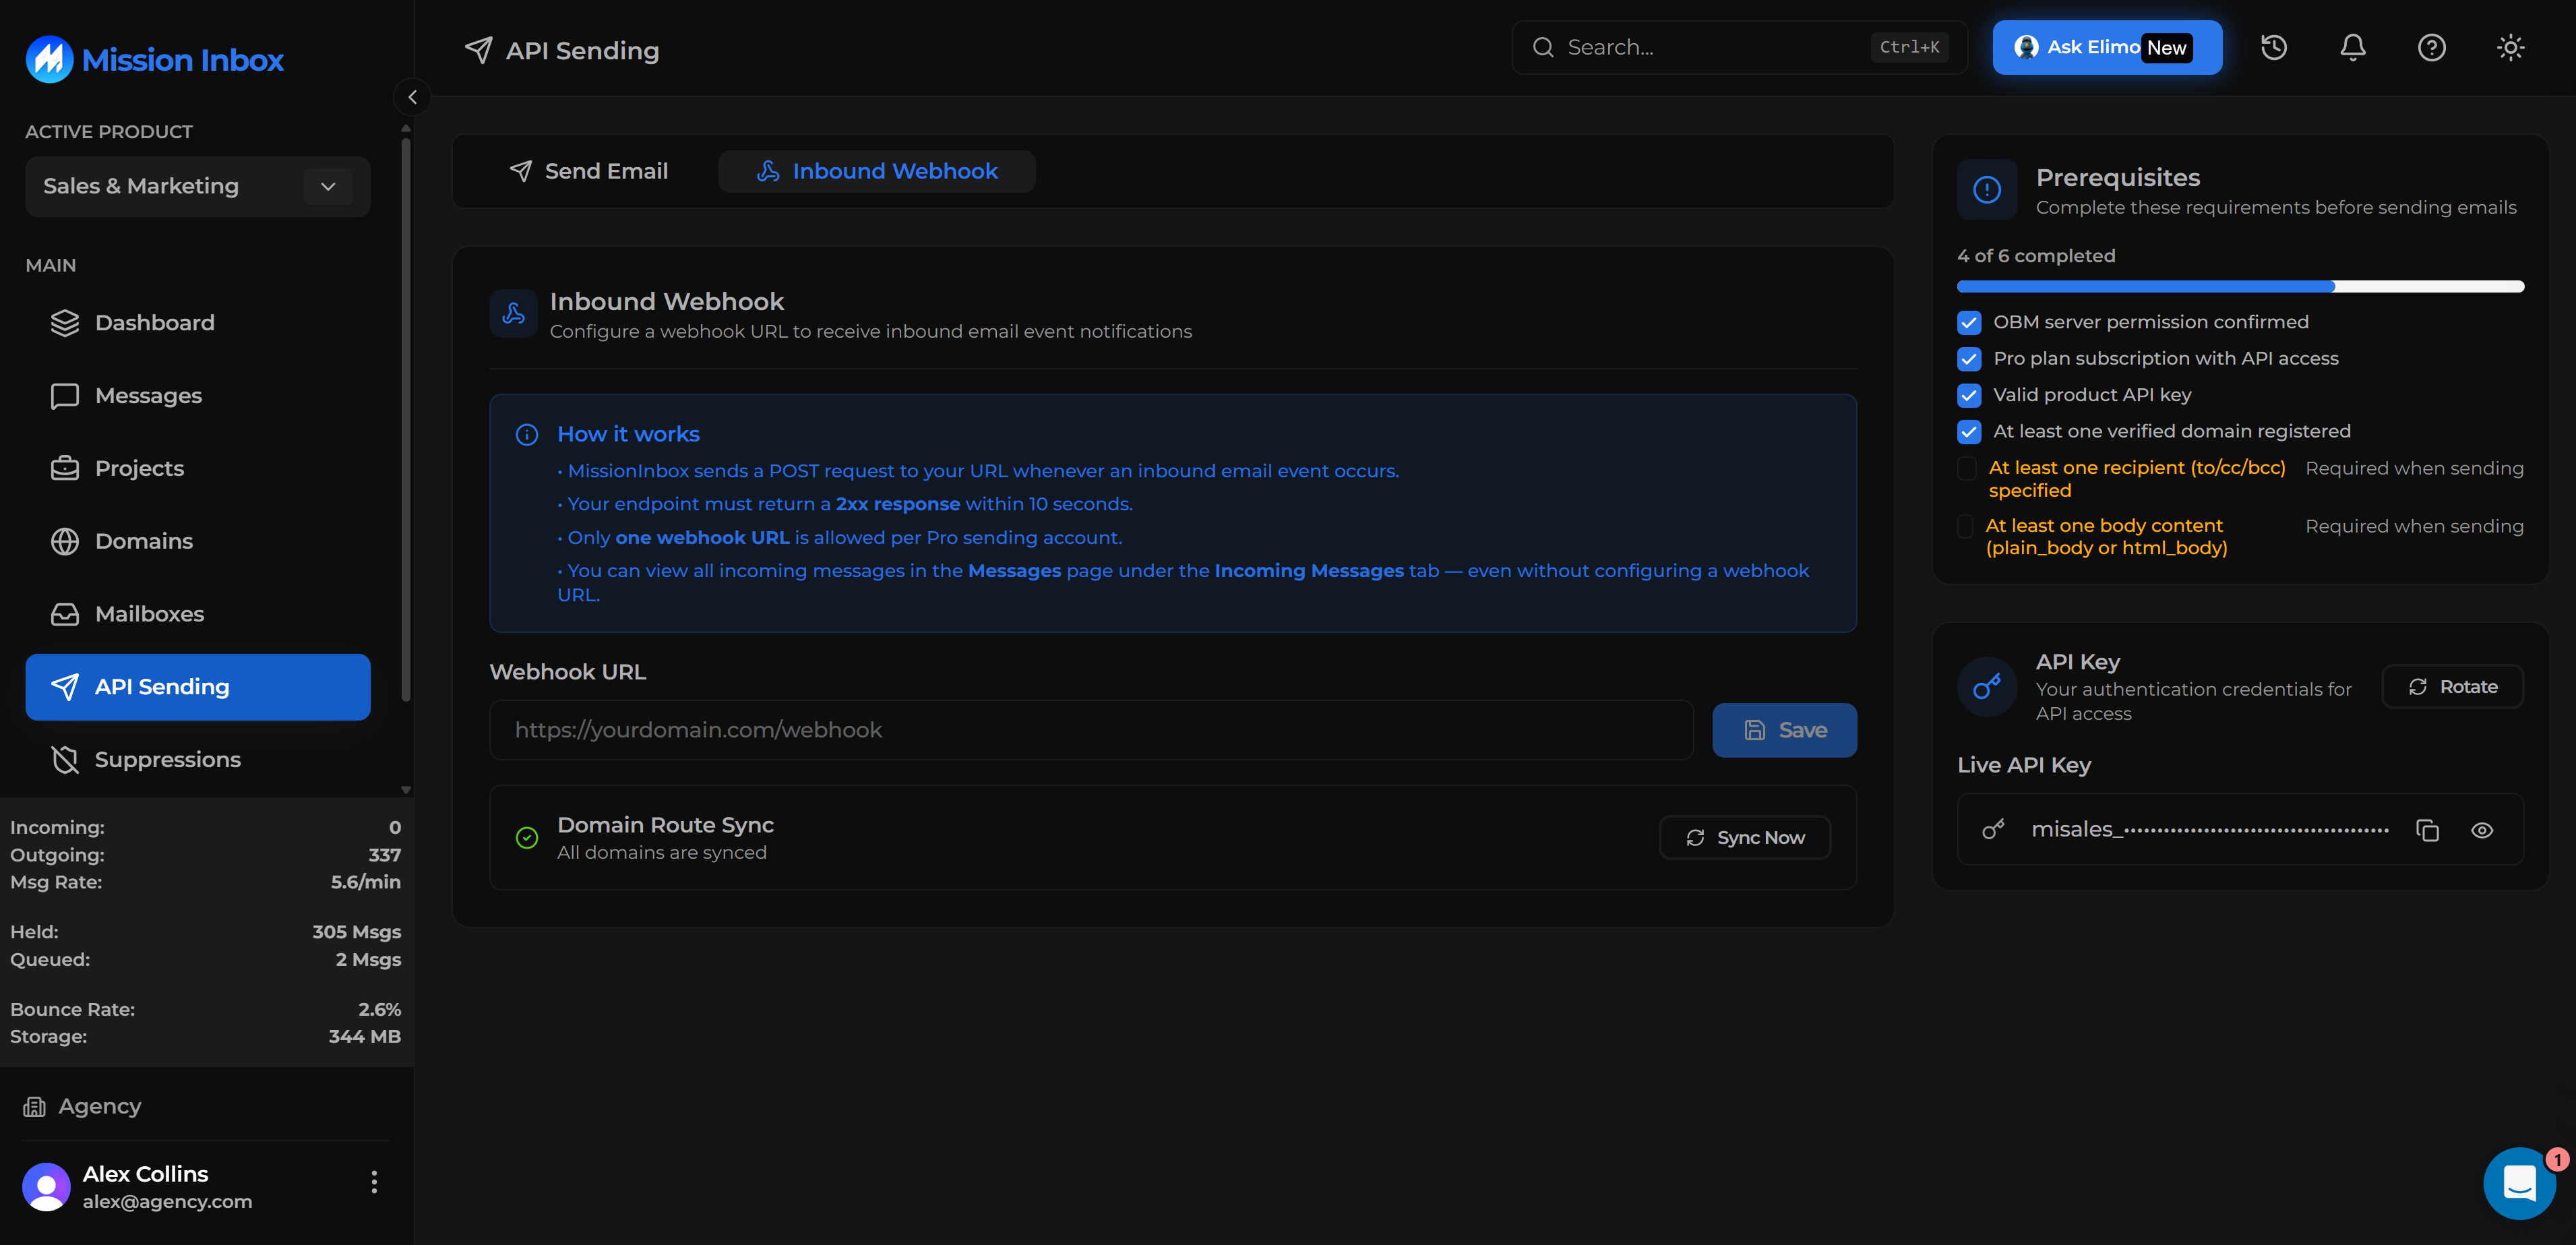
Task: Click the Mission Inbox logo icon
Action: pyautogui.click(x=49, y=60)
